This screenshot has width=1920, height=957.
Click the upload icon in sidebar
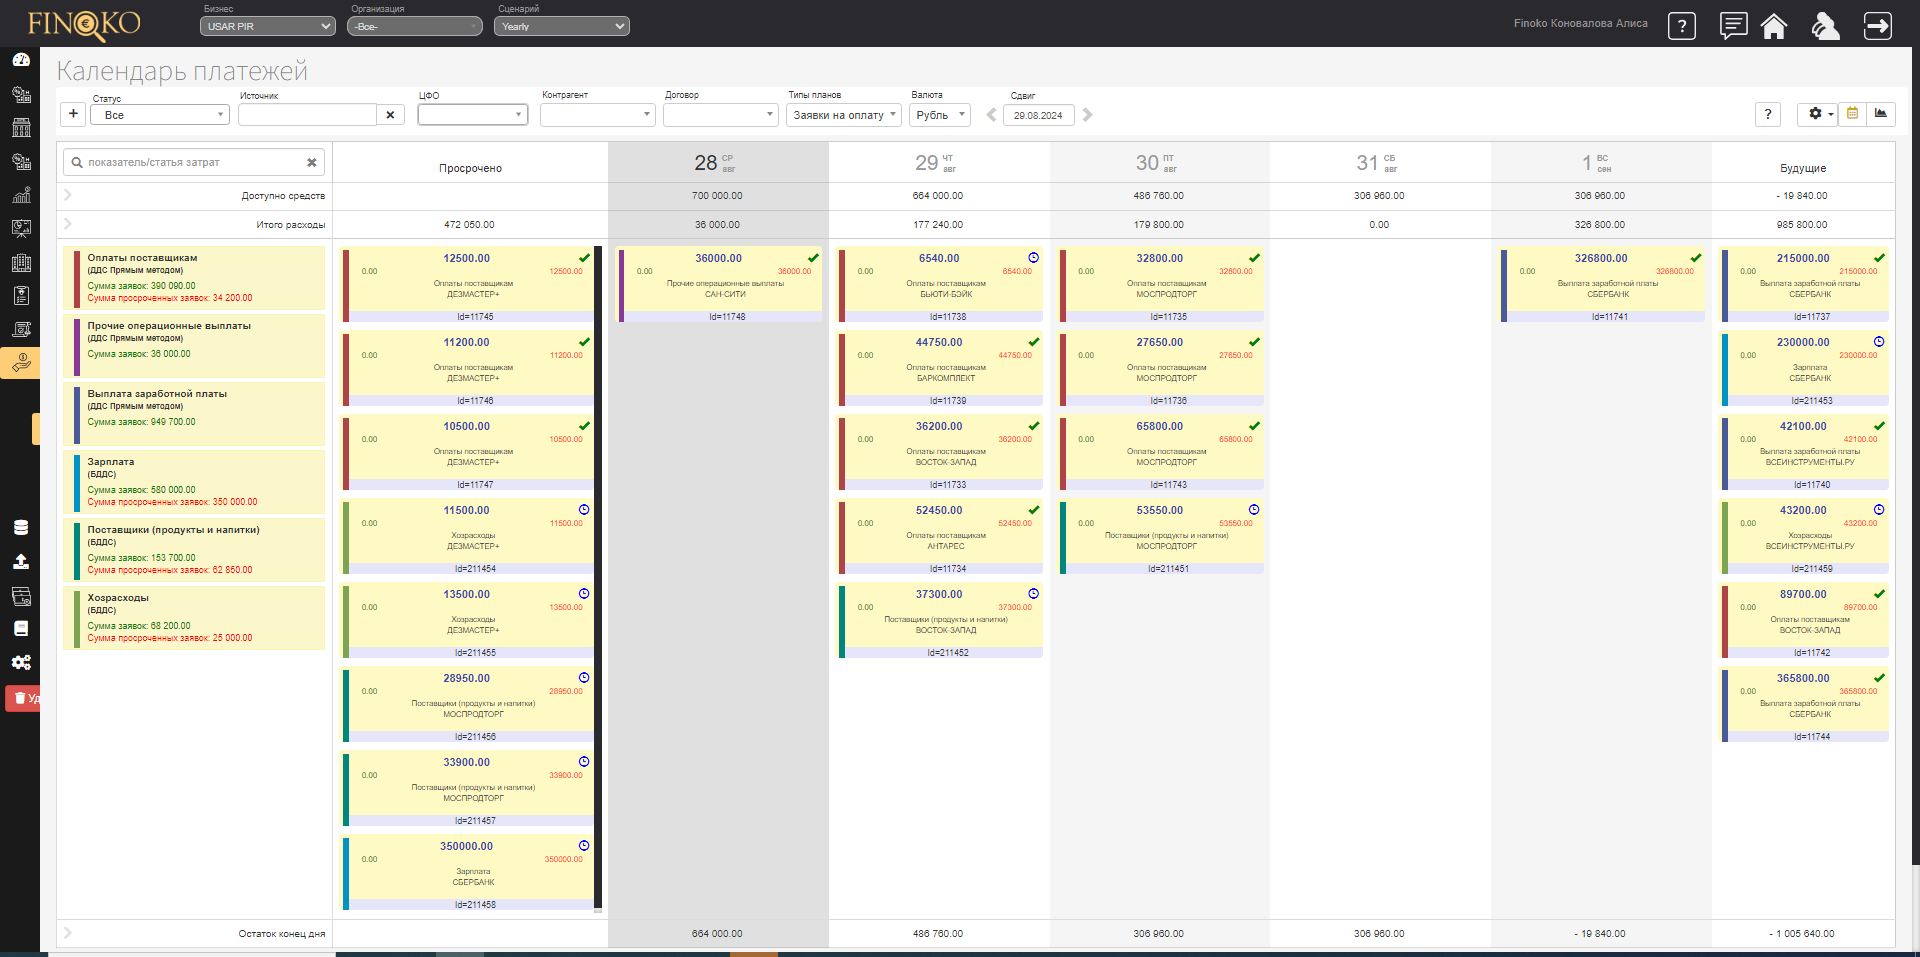click(21, 562)
